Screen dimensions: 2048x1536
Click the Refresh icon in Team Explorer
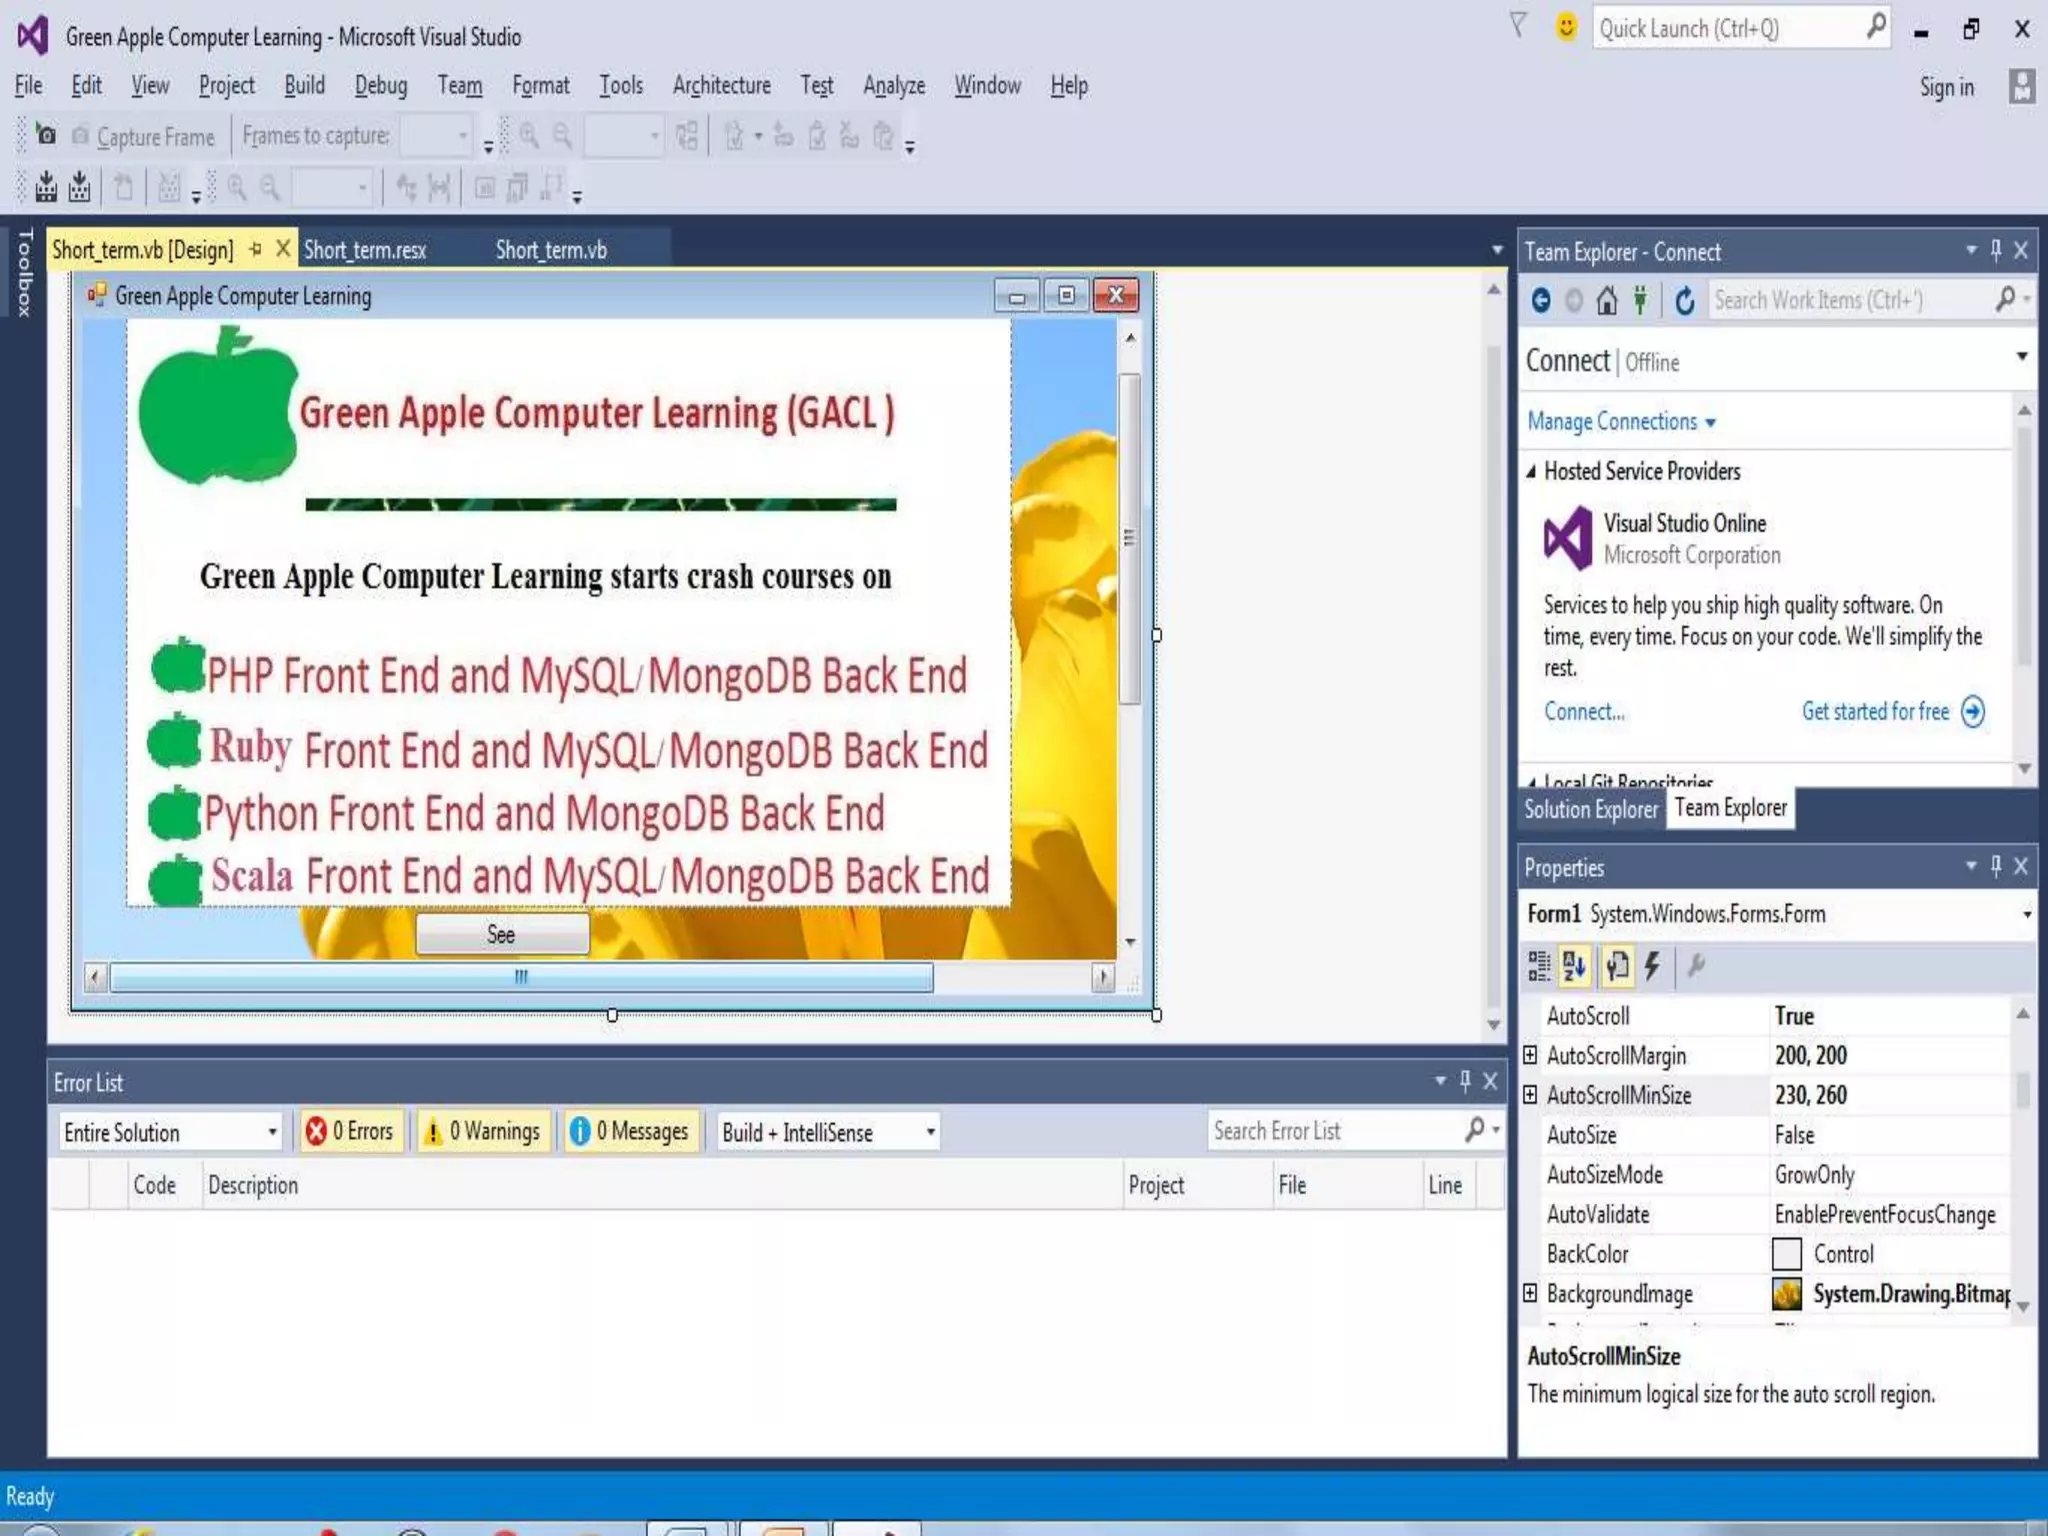[1685, 300]
